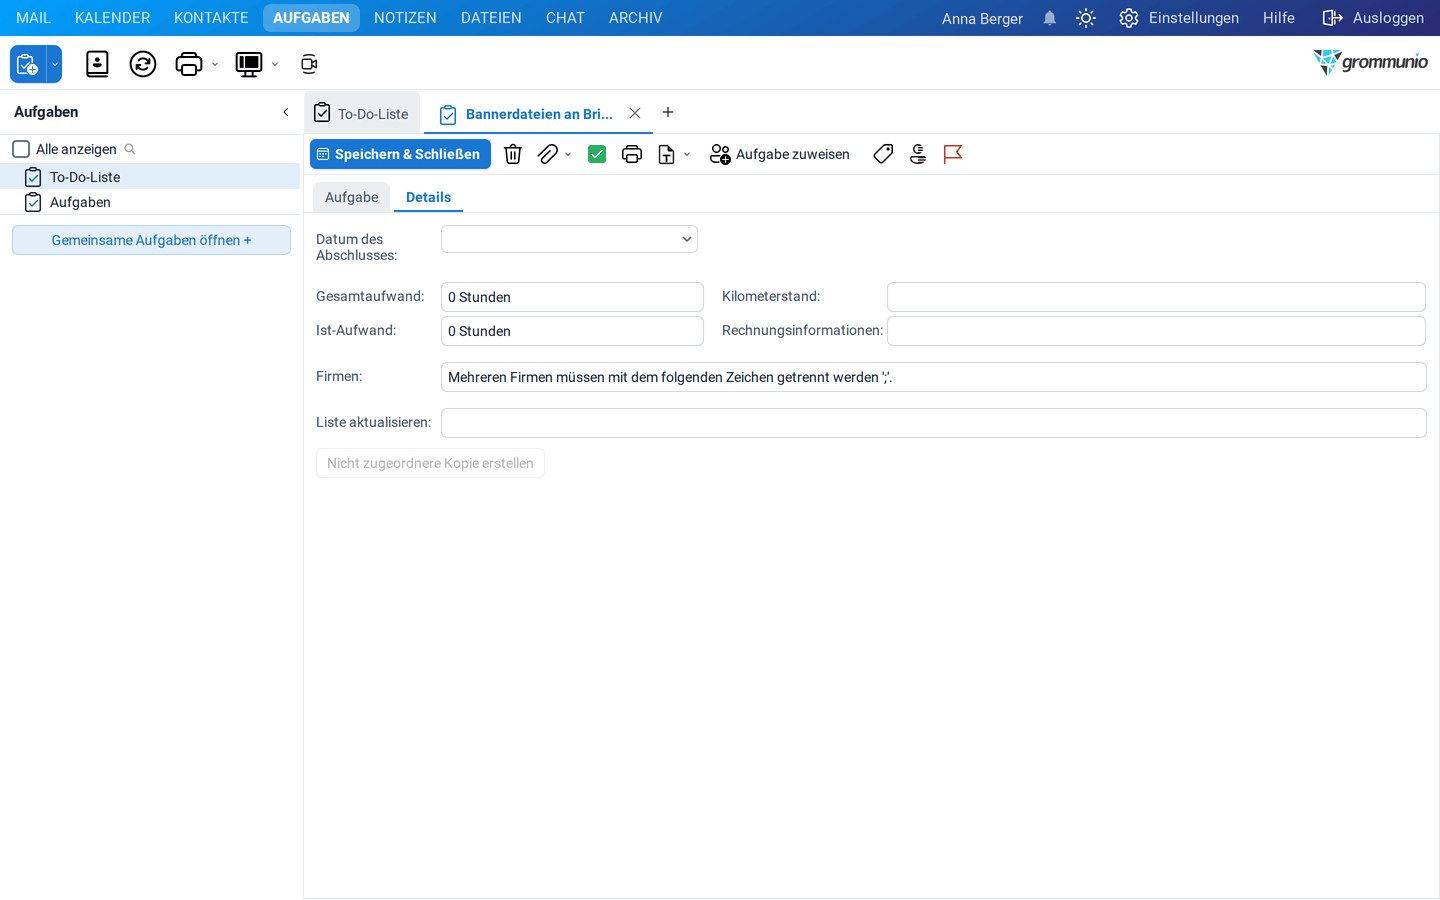Click the recurrence icon beside the flag
This screenshot has width=1440, height=900.
918,154
